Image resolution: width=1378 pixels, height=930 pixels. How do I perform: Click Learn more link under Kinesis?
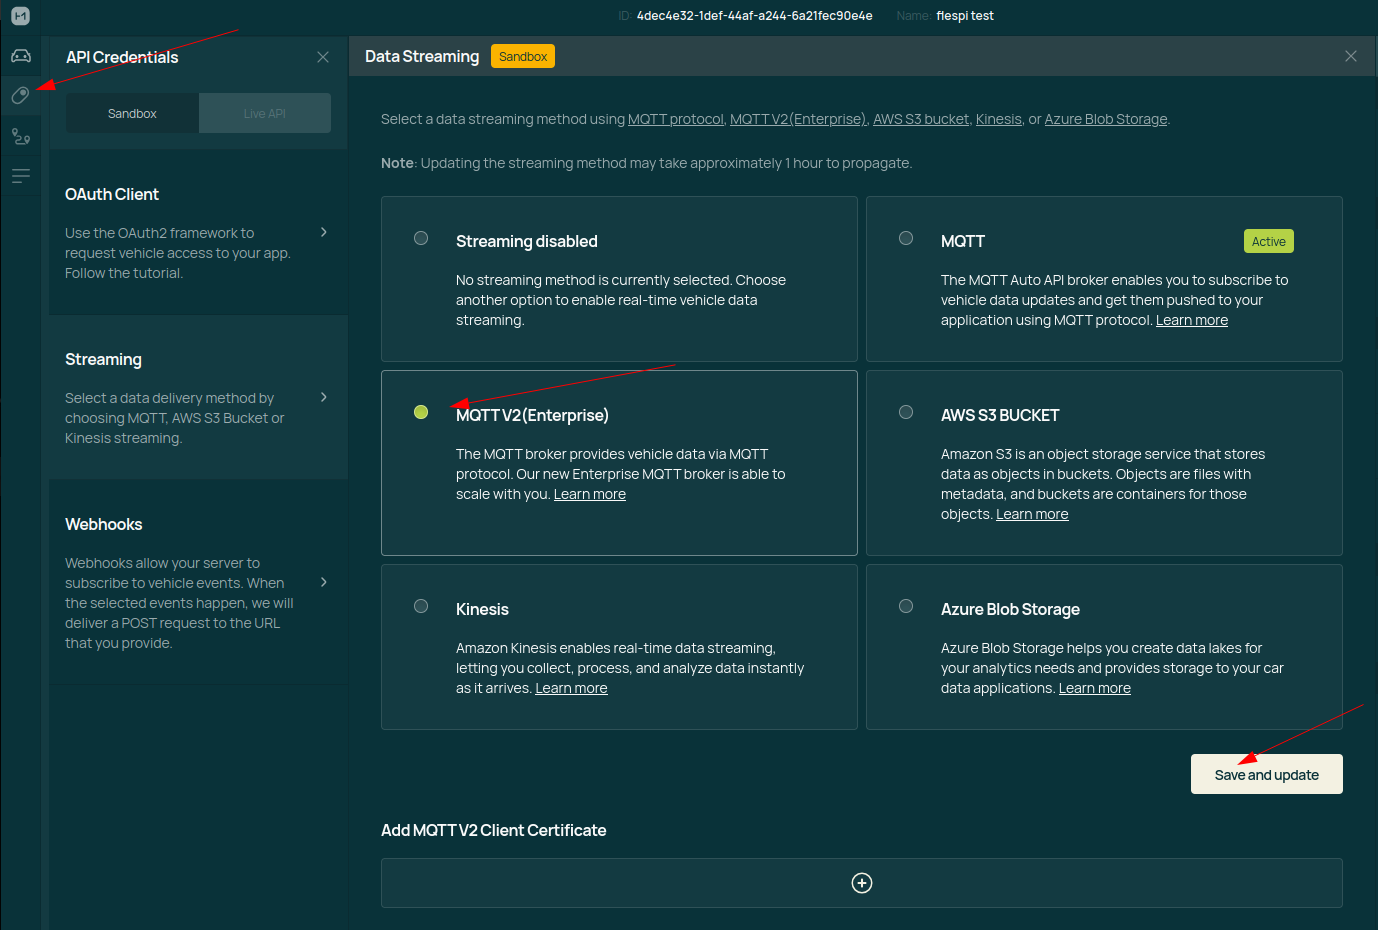571,688
